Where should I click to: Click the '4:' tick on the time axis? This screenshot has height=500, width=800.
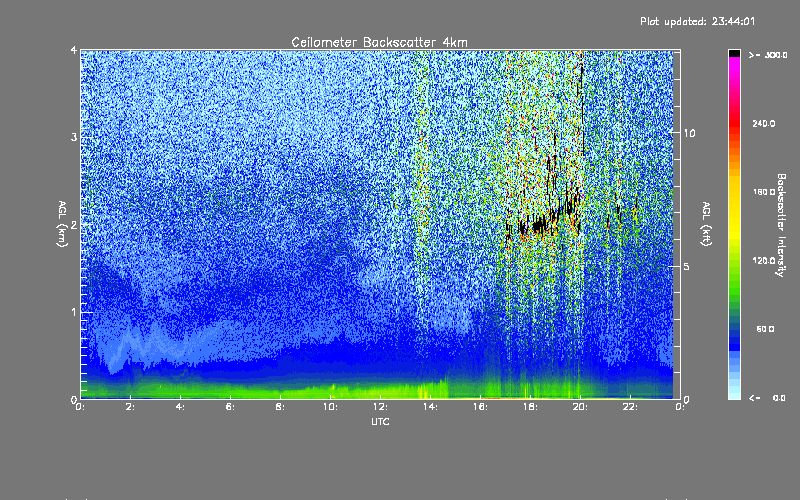[x=180, y=407]
